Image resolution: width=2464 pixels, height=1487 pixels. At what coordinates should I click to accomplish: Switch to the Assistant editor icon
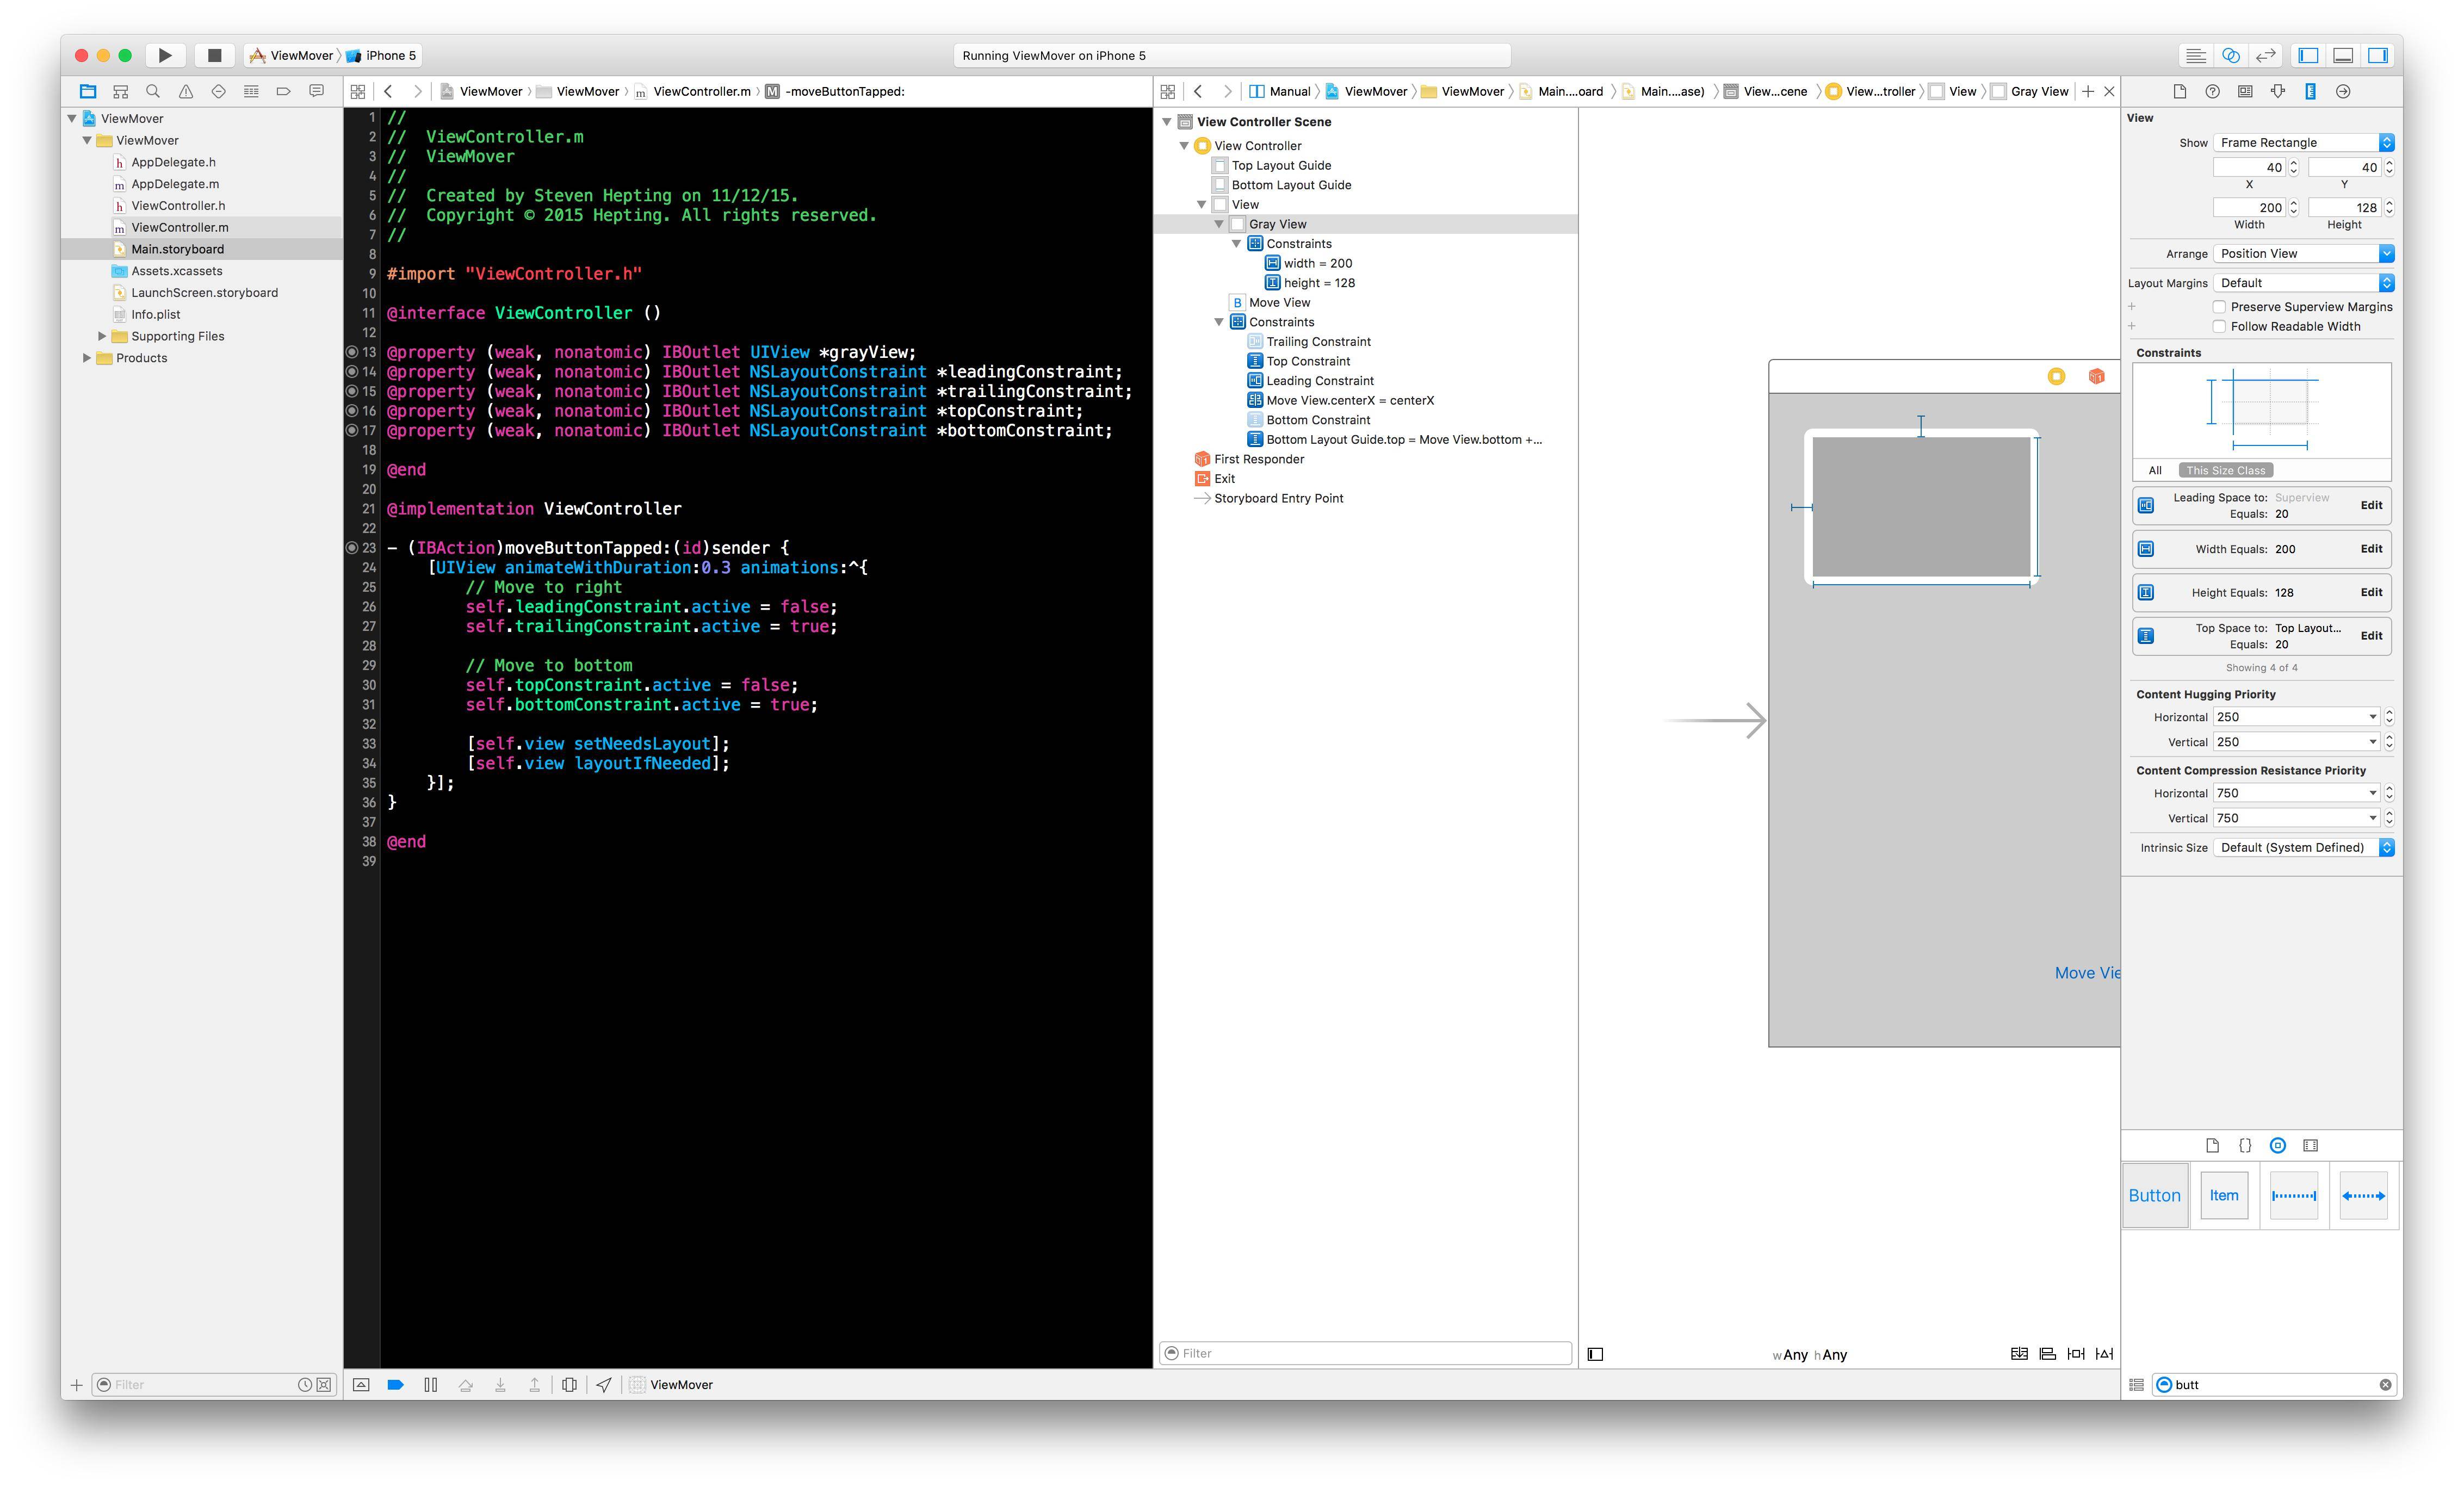click(2230, 55)
